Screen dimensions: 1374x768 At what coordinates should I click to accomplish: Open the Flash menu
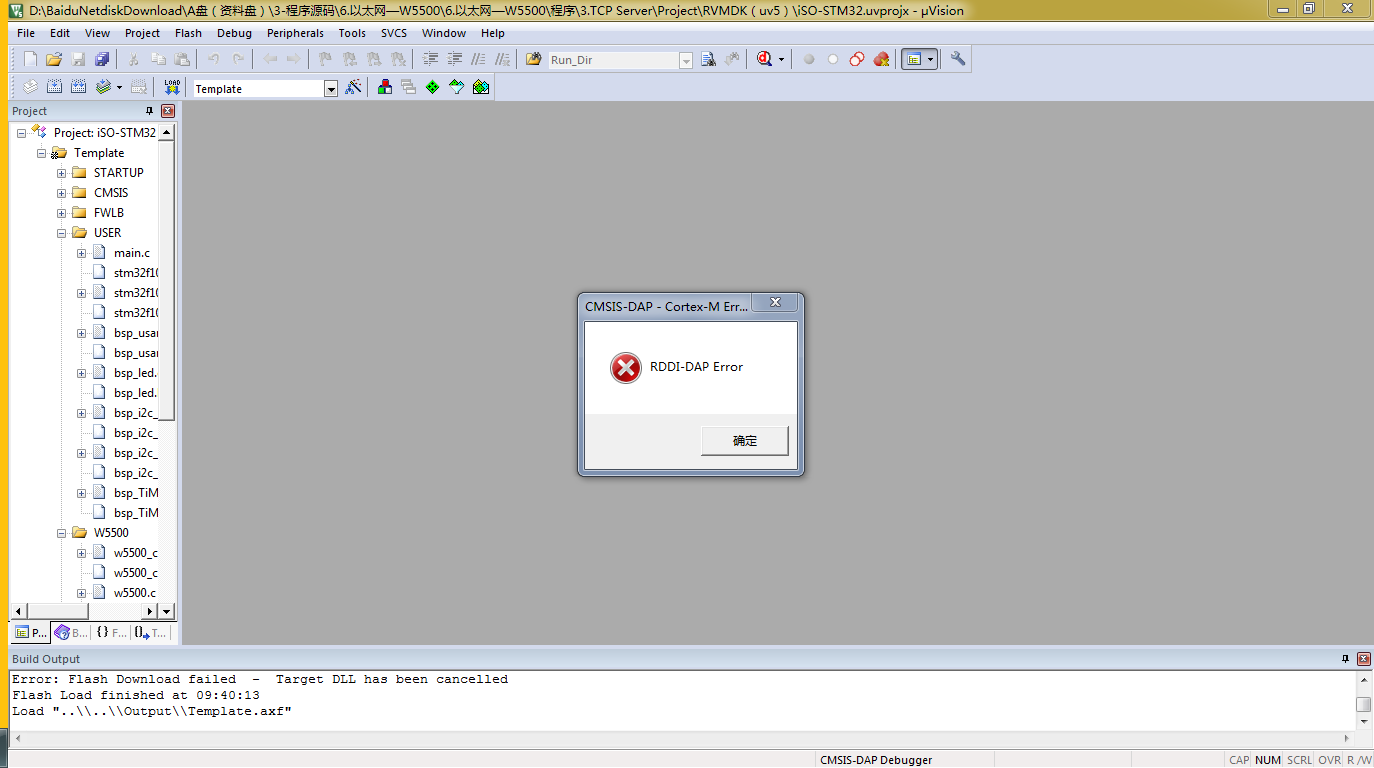pyautogui.click(x=188, y=33)
